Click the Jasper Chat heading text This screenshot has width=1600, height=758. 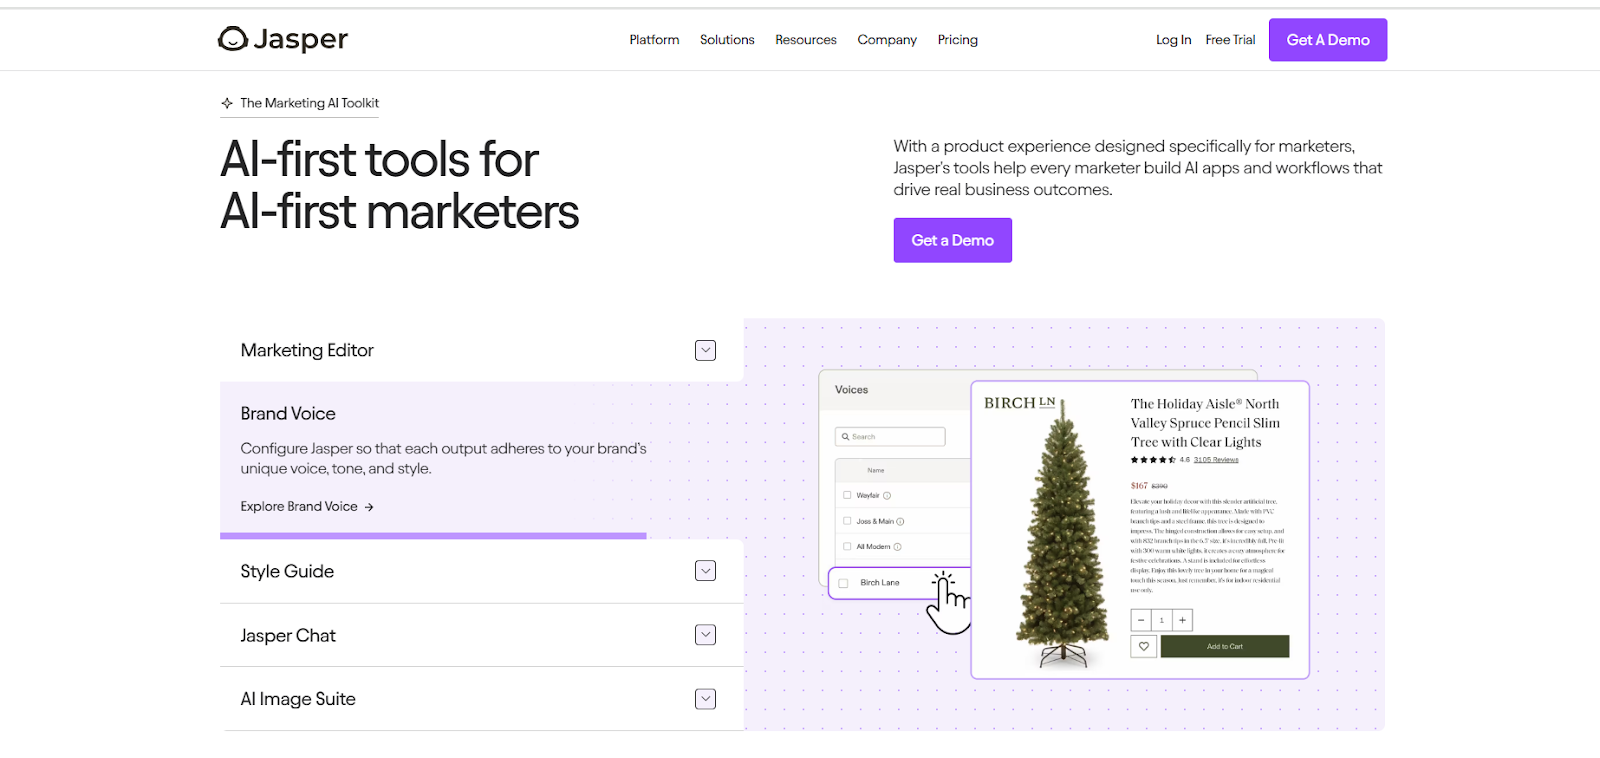click(x=288, y=635)
